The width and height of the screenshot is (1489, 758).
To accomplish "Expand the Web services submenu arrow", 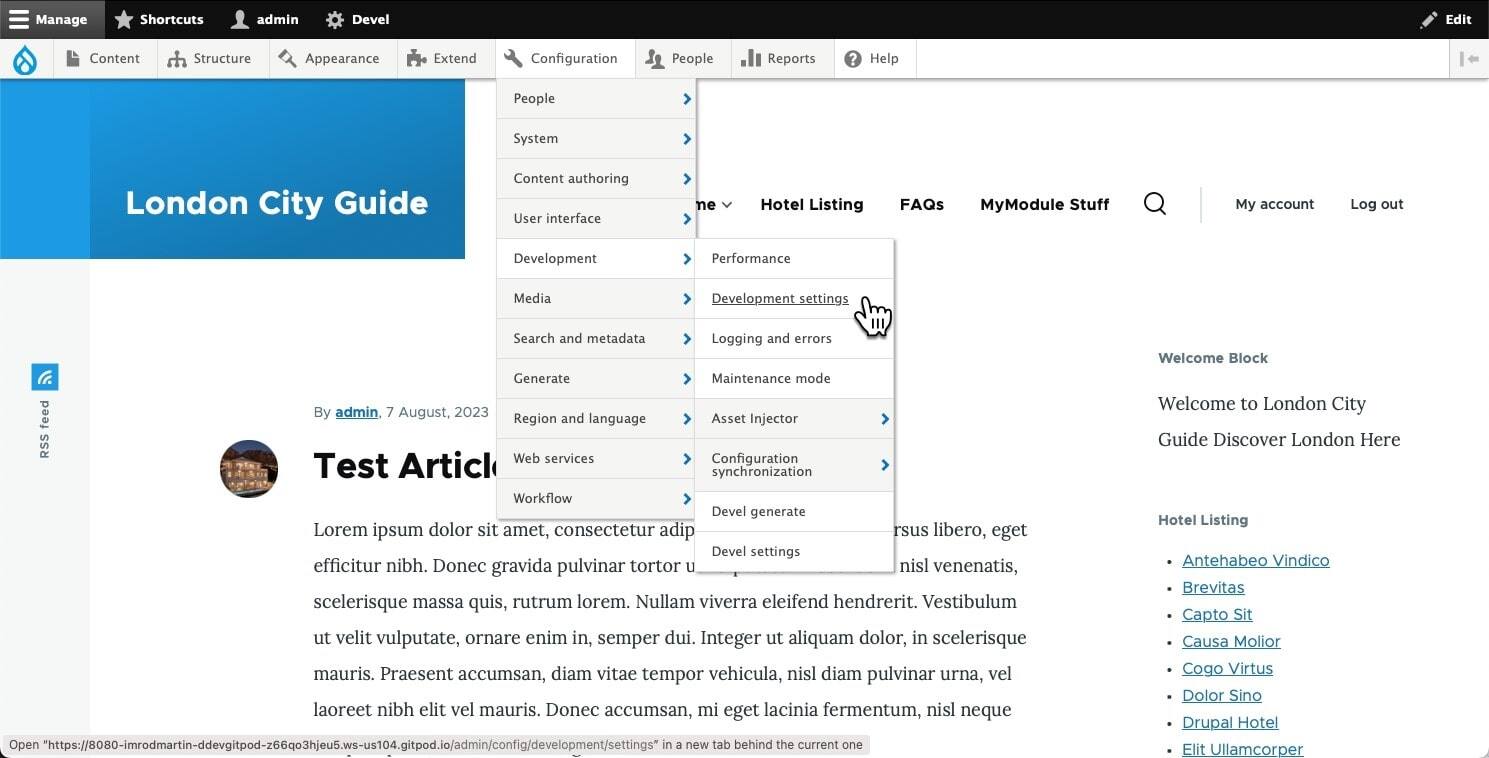I will pos(687,459).
